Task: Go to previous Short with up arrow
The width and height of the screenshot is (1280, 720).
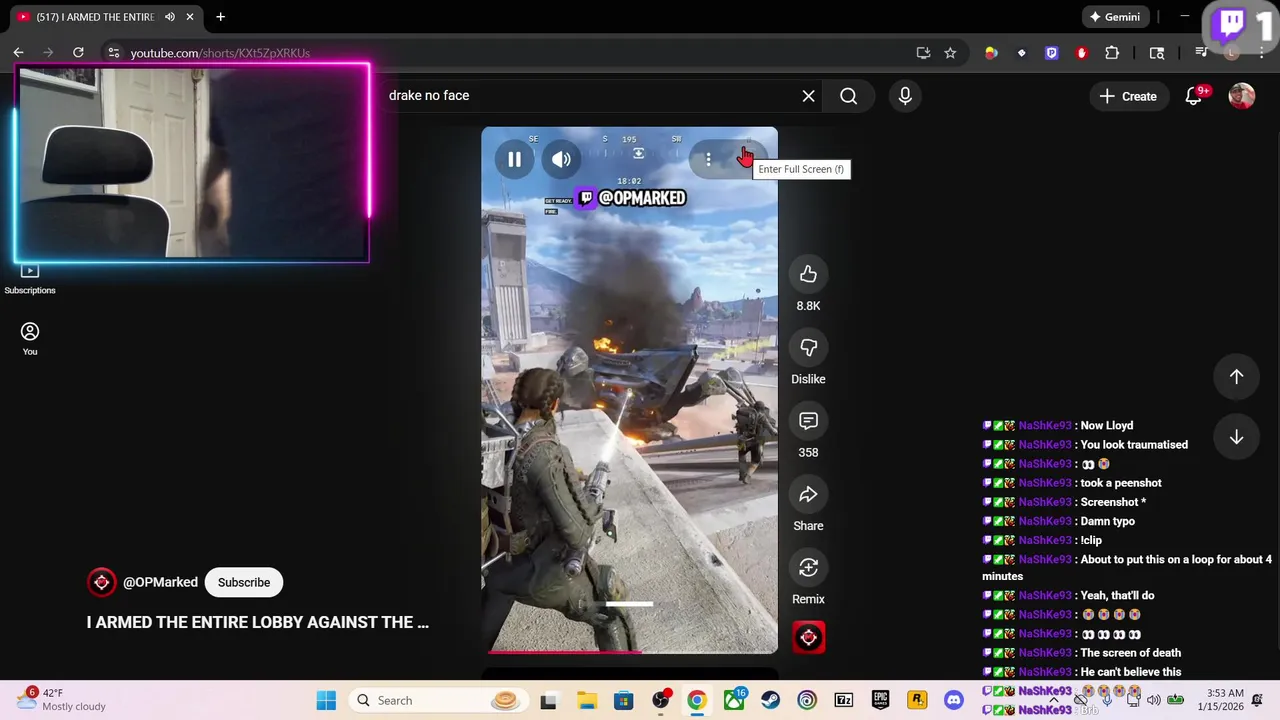Action: (x=1236, y=376)
